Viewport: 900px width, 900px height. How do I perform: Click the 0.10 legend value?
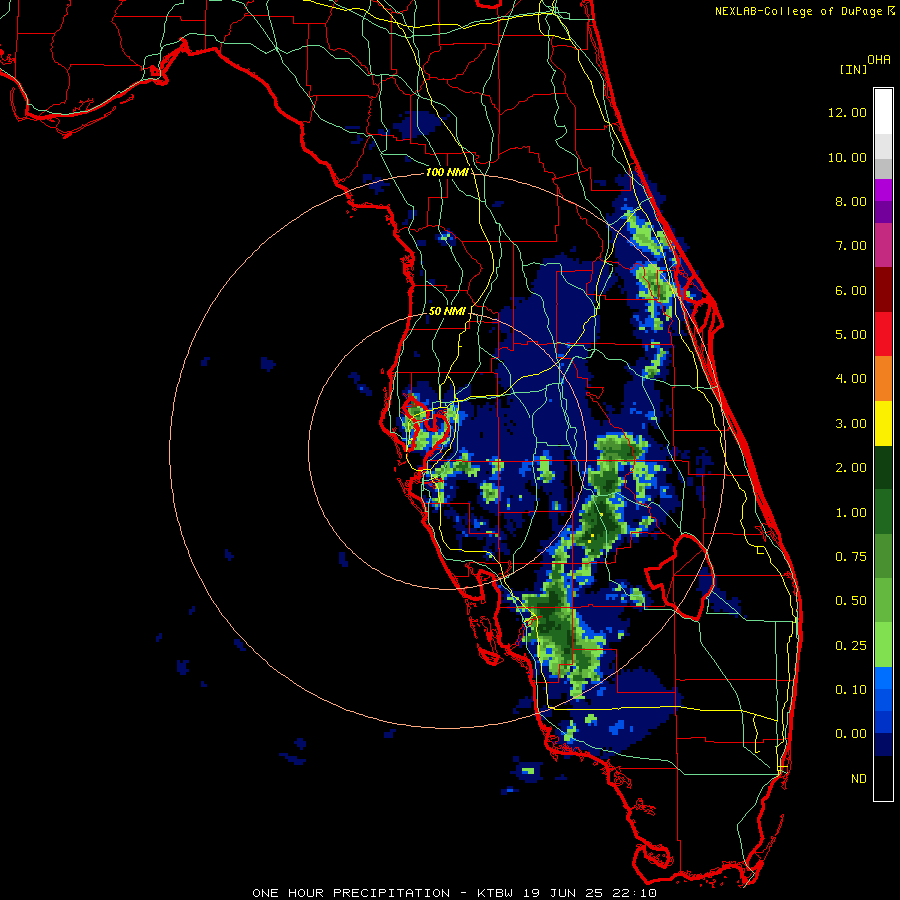click(851, 690)
